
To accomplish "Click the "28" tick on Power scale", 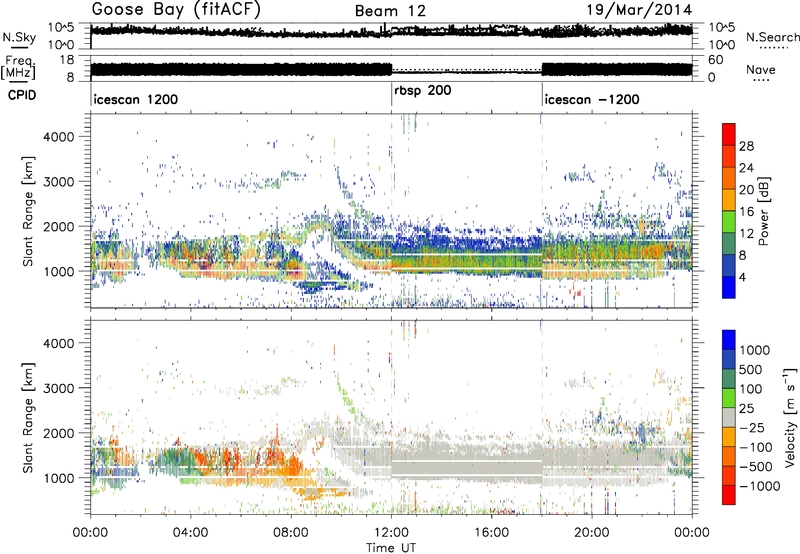I will (x=746, y=146).
